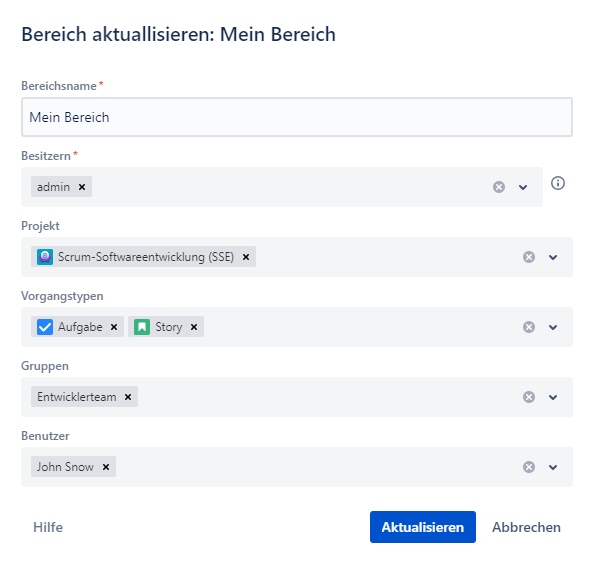Clear all Vorgangstypen selections
Screen dimensions: 592x563
coord(529,327)
